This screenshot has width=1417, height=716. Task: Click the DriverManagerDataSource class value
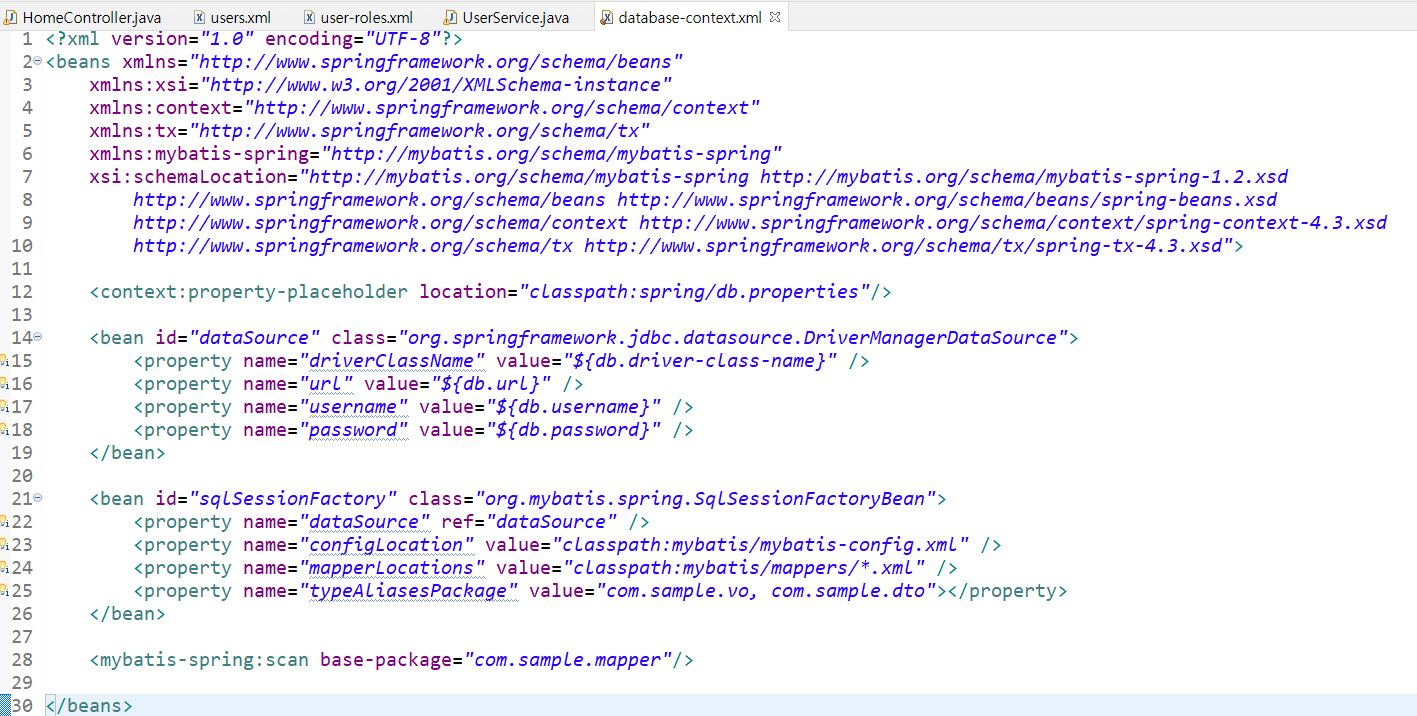tap(734, 338)
